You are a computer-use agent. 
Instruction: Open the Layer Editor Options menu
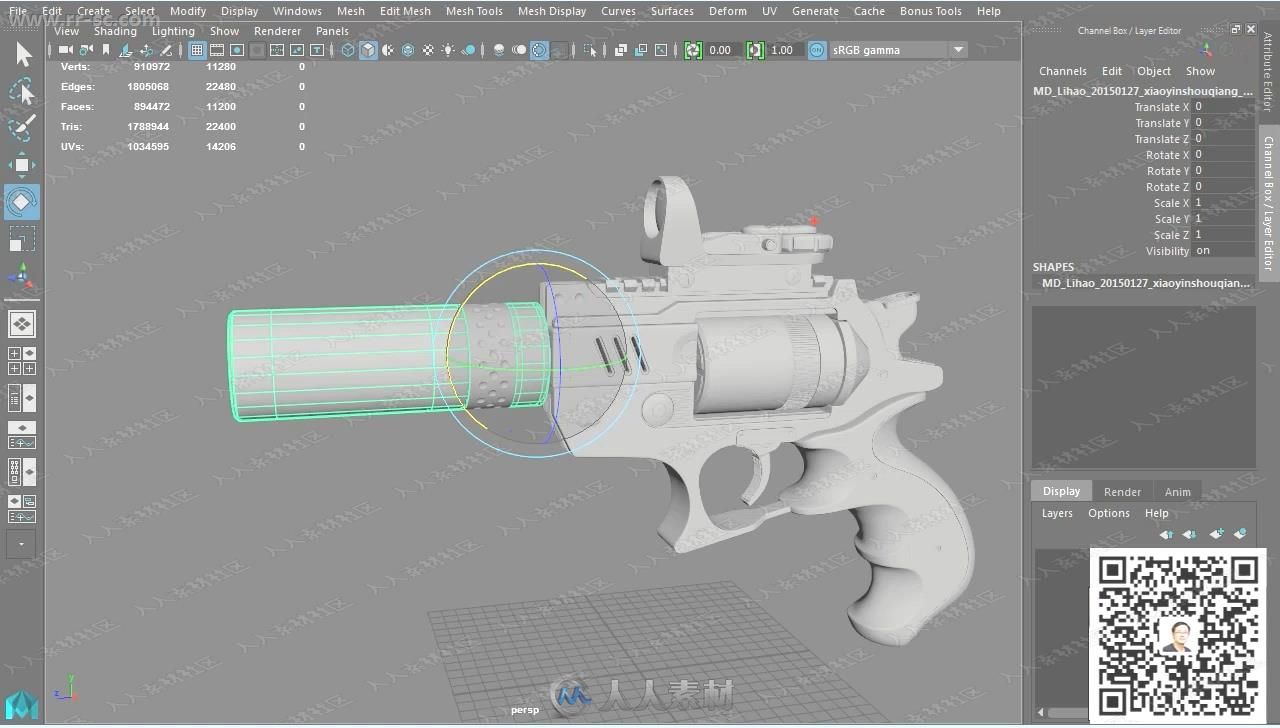click(x=1108, y=513)
